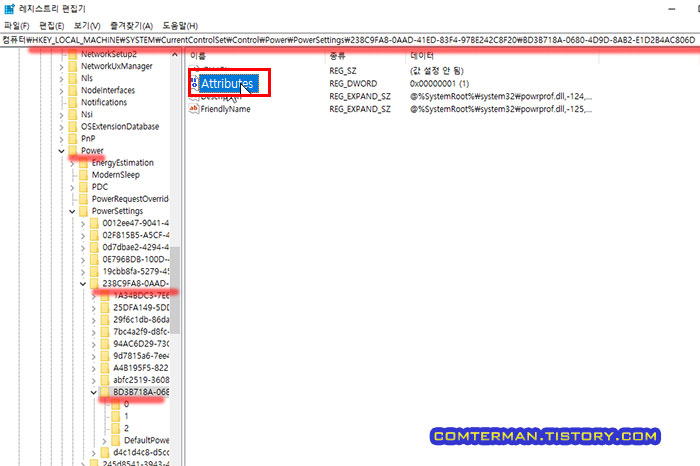Viewport: 700px width, 466px height.
Task: Expand the 0012ee47-9041 key
Action: coord(83,224)
